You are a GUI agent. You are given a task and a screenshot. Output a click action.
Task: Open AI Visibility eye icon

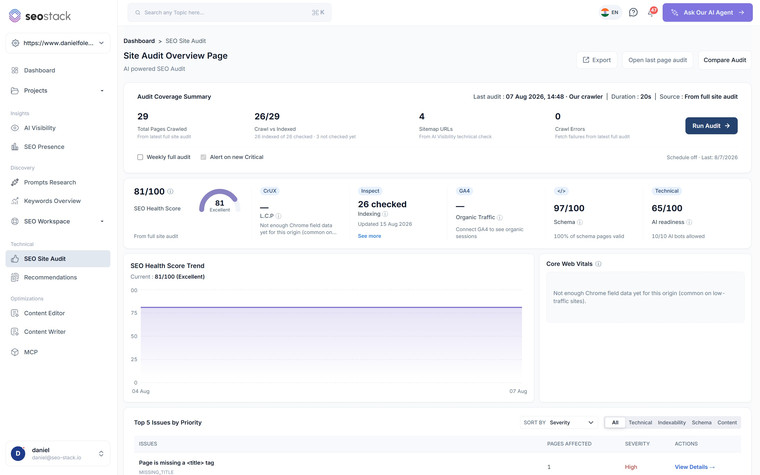tap(15, 128)
